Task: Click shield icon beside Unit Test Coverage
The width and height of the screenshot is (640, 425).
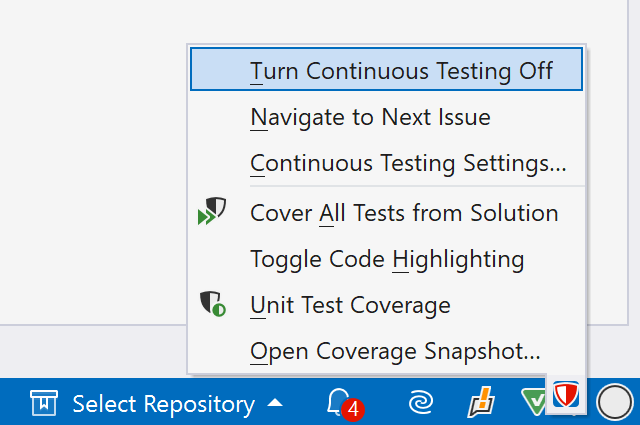Action: [212, 305]
